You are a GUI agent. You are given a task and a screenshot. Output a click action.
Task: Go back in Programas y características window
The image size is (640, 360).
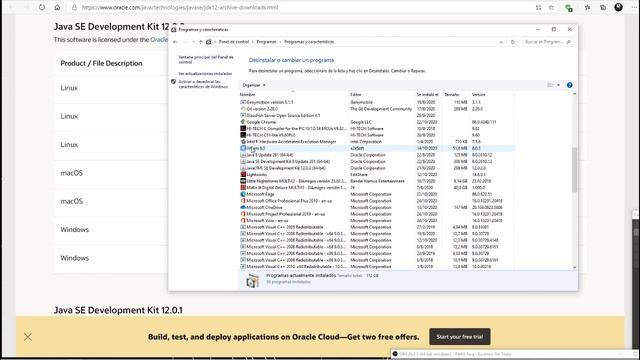(x=175, y=42)
